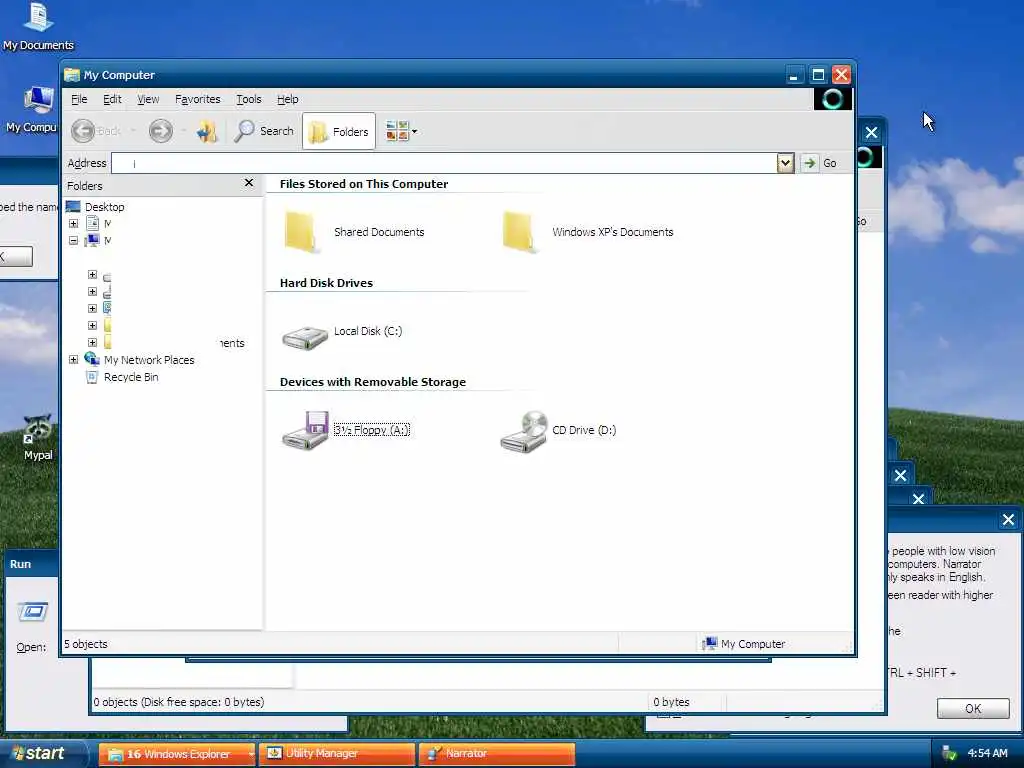Viewport: 1024px width, 768px height.
Task: Collapse the My Computer tree node
Action: pyautogui.click(x=73, y=240)
